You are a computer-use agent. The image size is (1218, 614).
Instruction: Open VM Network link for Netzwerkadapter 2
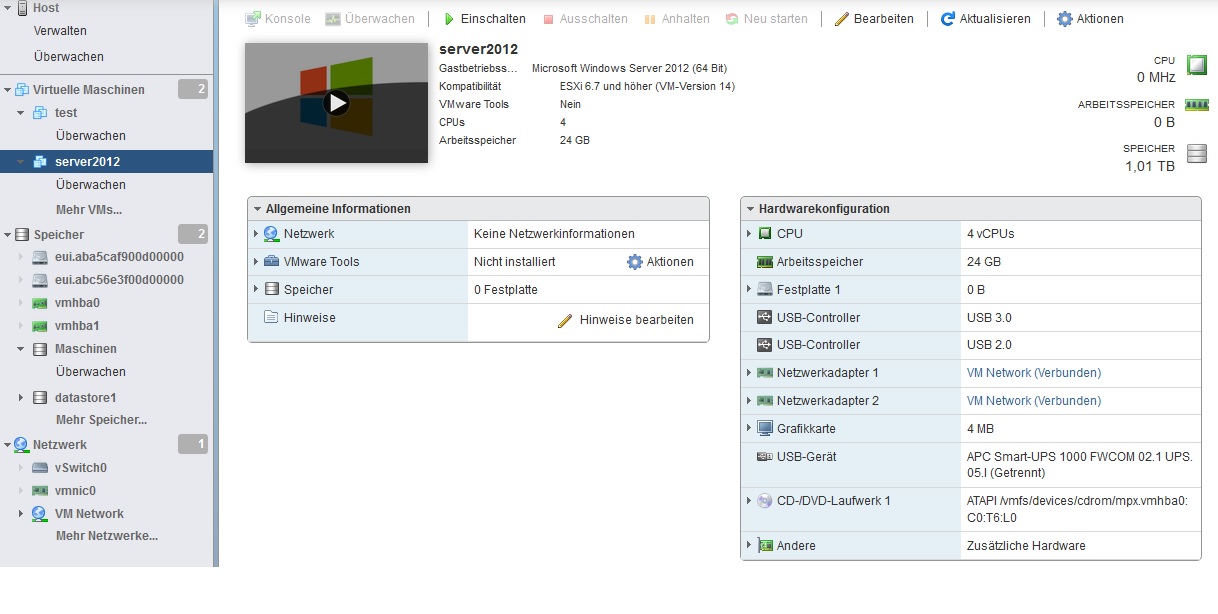point(1033,401)
